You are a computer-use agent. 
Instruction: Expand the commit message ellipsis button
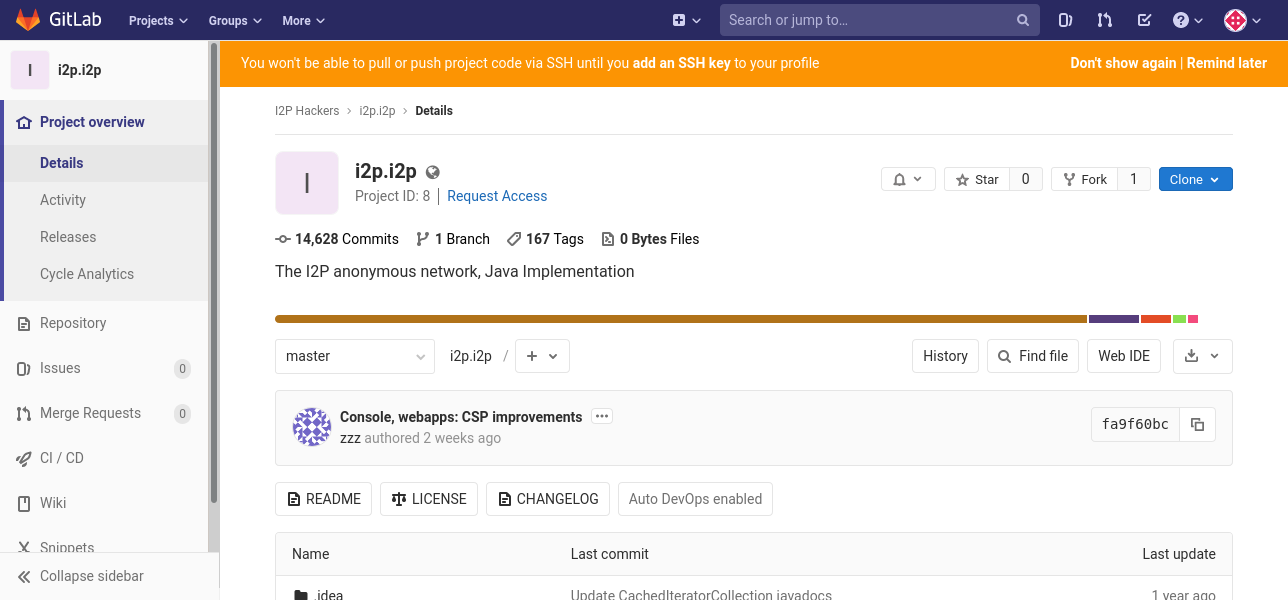click(601, 416)
